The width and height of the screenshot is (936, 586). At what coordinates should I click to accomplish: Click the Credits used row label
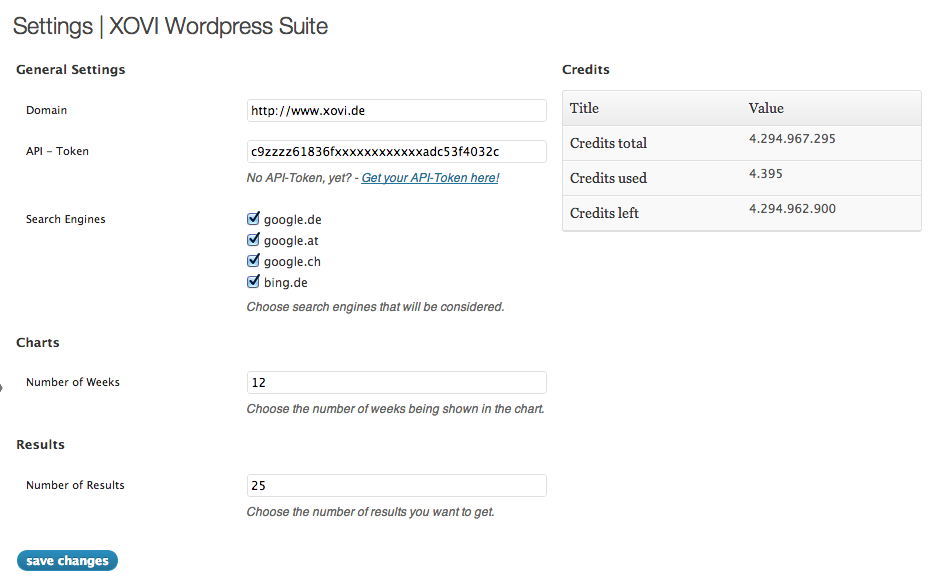608,178
